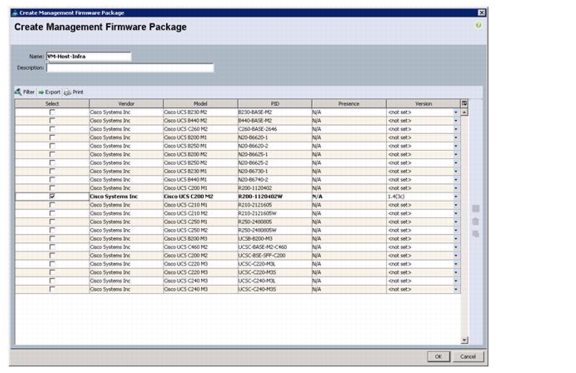Image resolution: width=576 pixels, height=373 pixels.
Task: Open version dropdown for Cisco UCS B230 M2
Action: point(456,112)
